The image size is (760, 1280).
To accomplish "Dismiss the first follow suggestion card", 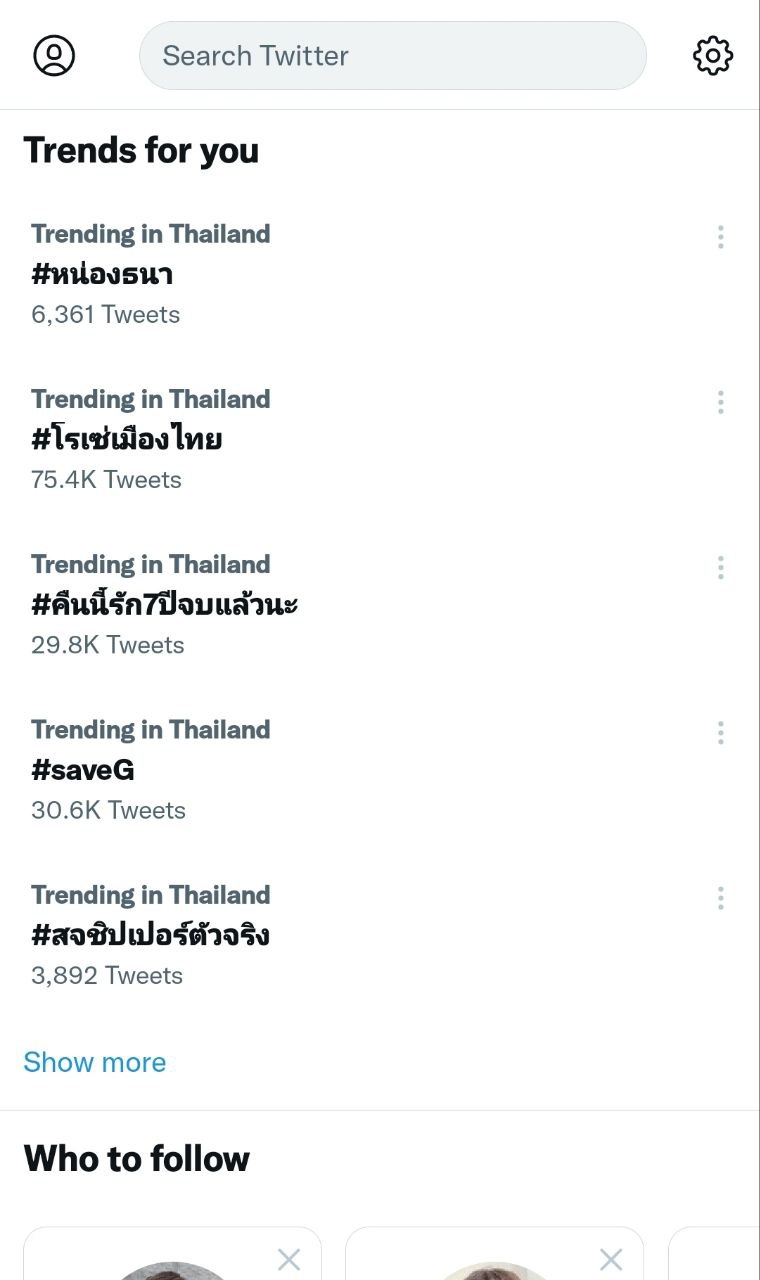I will 289,1260.
